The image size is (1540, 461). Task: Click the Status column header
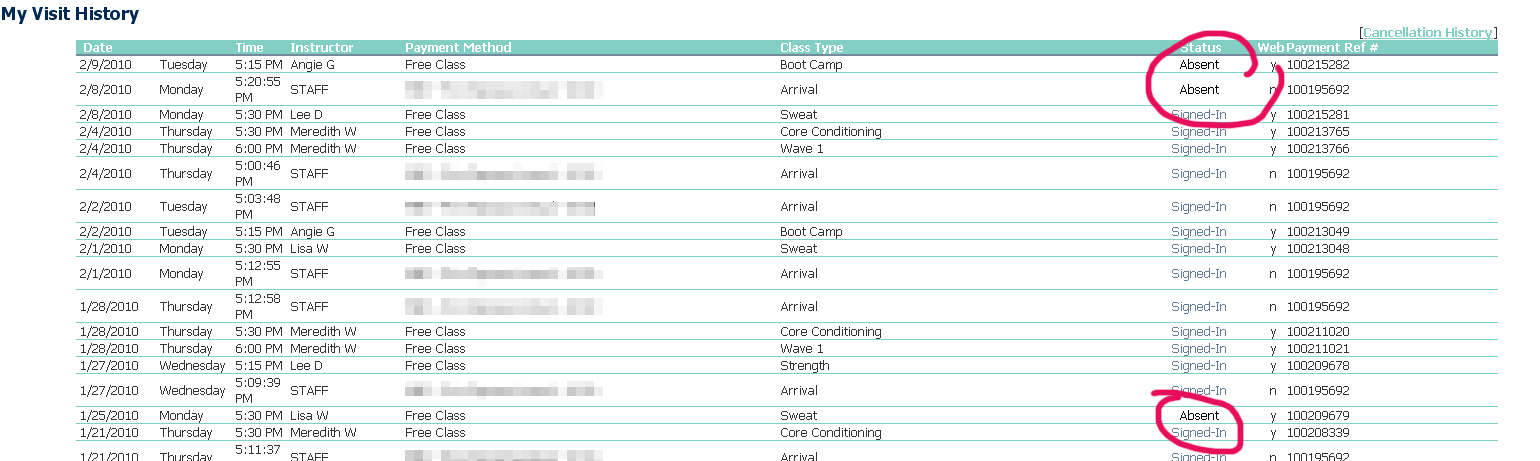coord(1199,48)
